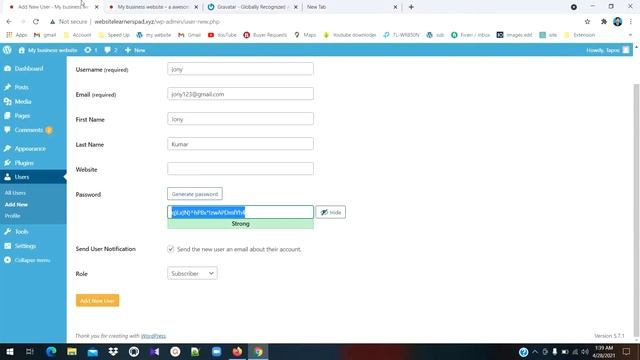The image size is (640, 360).
Task: Go to All Users submenu
Action: [x=16, y=193]
